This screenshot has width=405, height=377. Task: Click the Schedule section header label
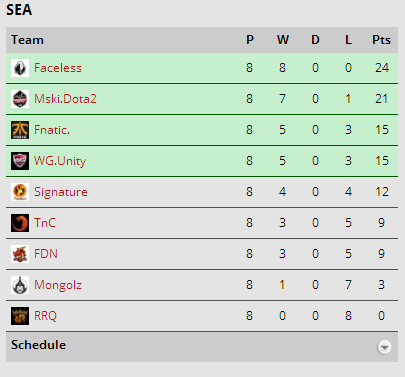click(x=38, y=345)
